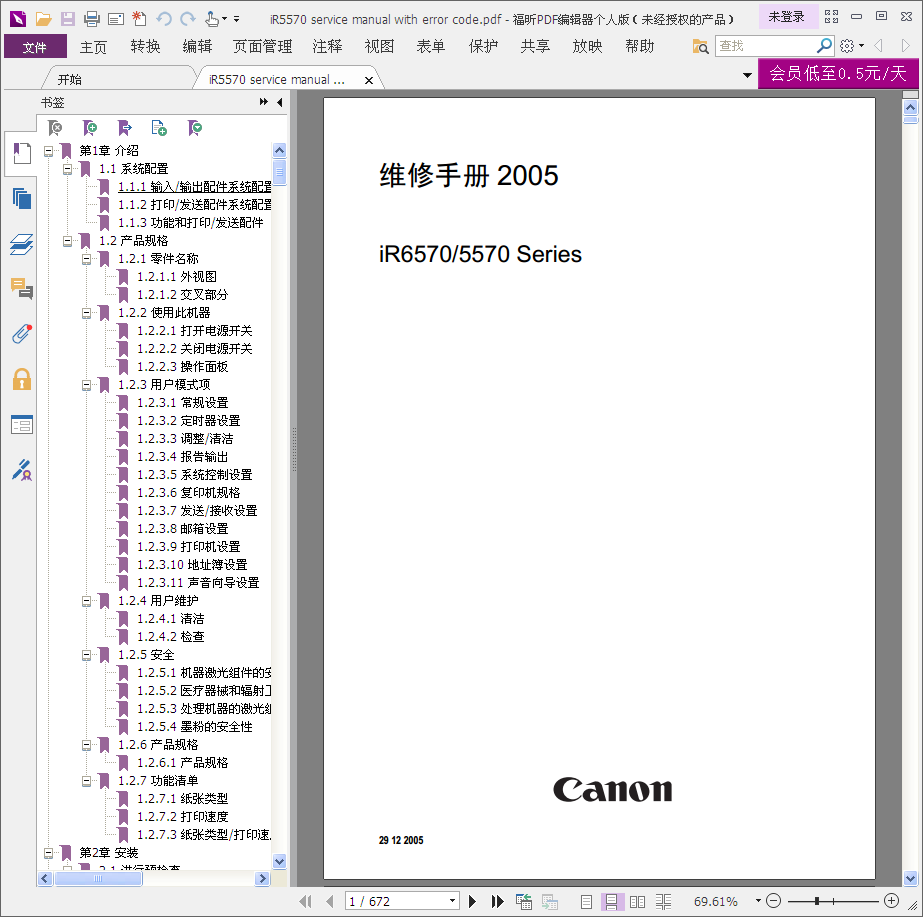Image resolution: width=923 pixels, height=917 pixels.
Task: Open the 注释 ribbon tab
Action: (327, 46)
